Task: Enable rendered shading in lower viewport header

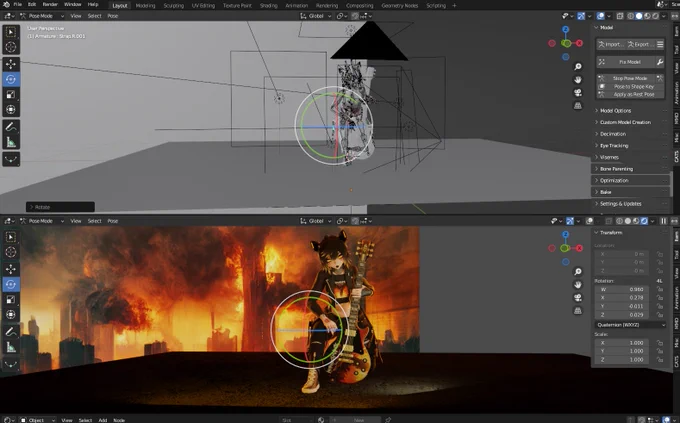Action: 644,221
